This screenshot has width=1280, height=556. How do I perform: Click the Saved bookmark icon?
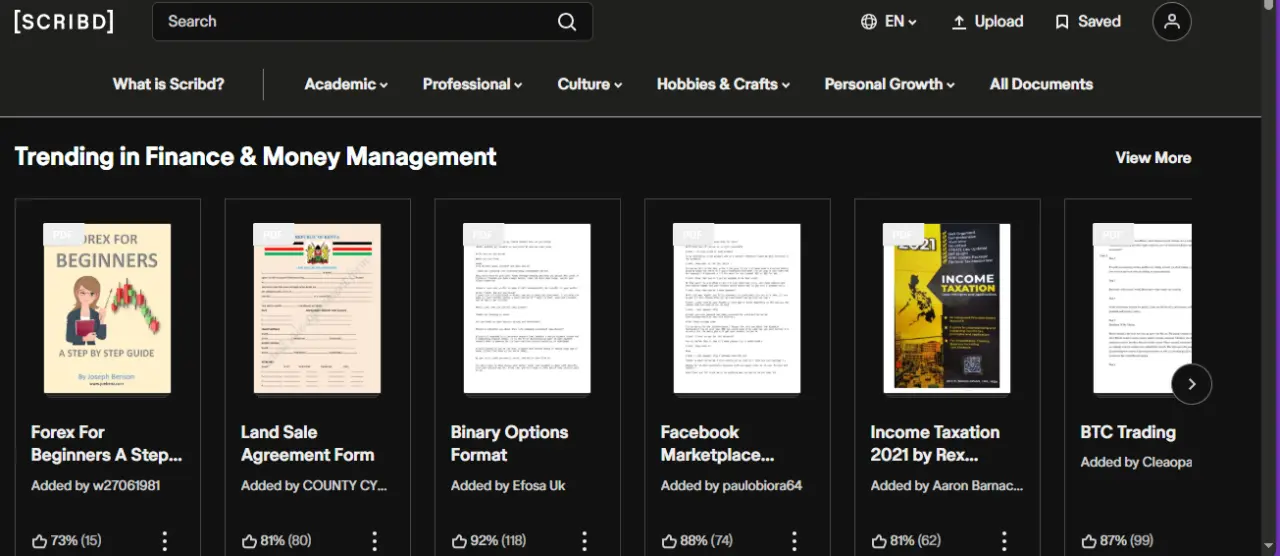(x=1062, y=22)
